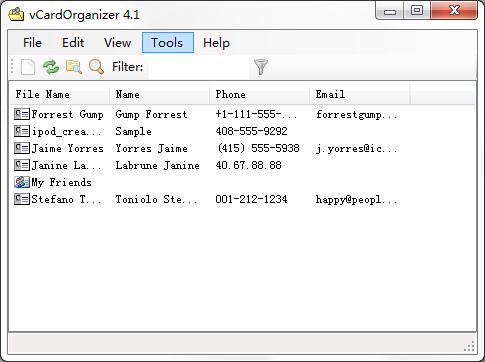Select the My Friends group icon
485x362 pixels.
click(22, 182)
